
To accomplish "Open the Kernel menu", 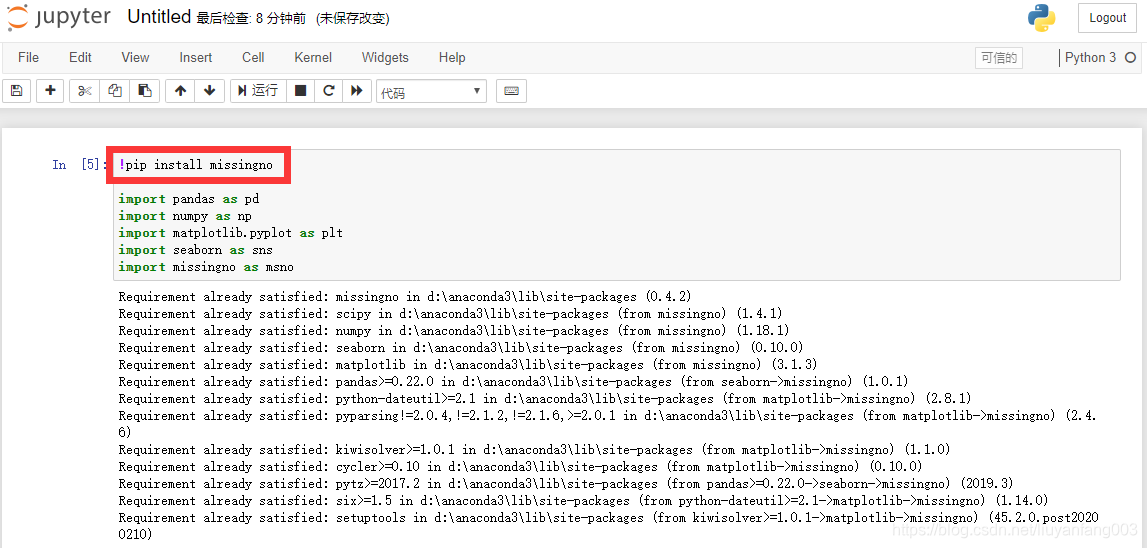I will (313, 57).
